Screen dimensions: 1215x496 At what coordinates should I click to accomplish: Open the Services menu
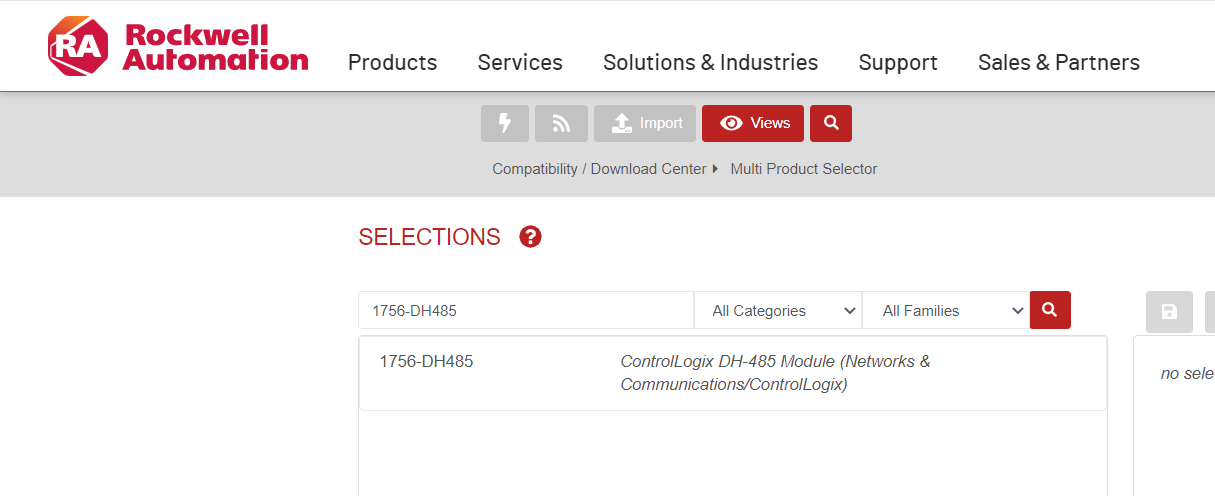pyautogui.click(x=520, y=62)
